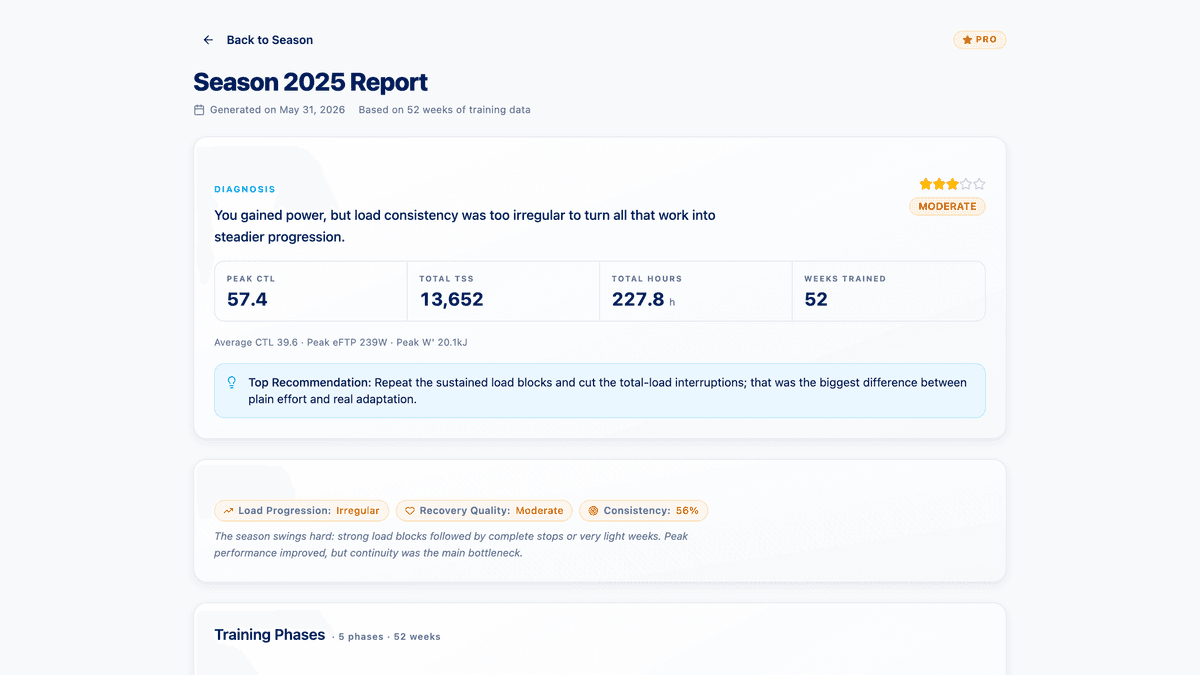Click 'Average CTL 39.6' summary line
The height and width of the screenshot is (675, 1200).
tap(341, 342)
